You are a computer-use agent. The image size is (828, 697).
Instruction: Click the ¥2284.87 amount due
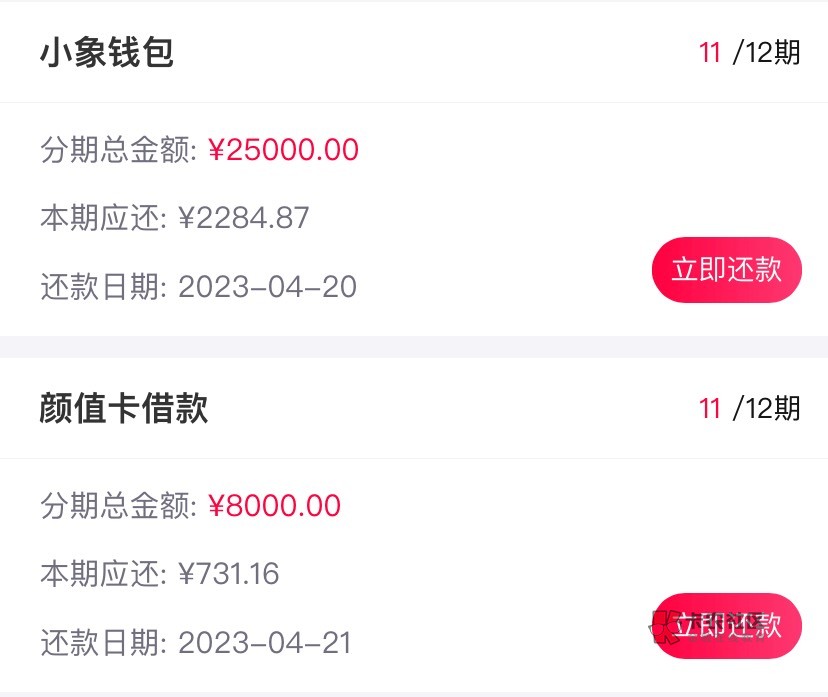[244, 218]
